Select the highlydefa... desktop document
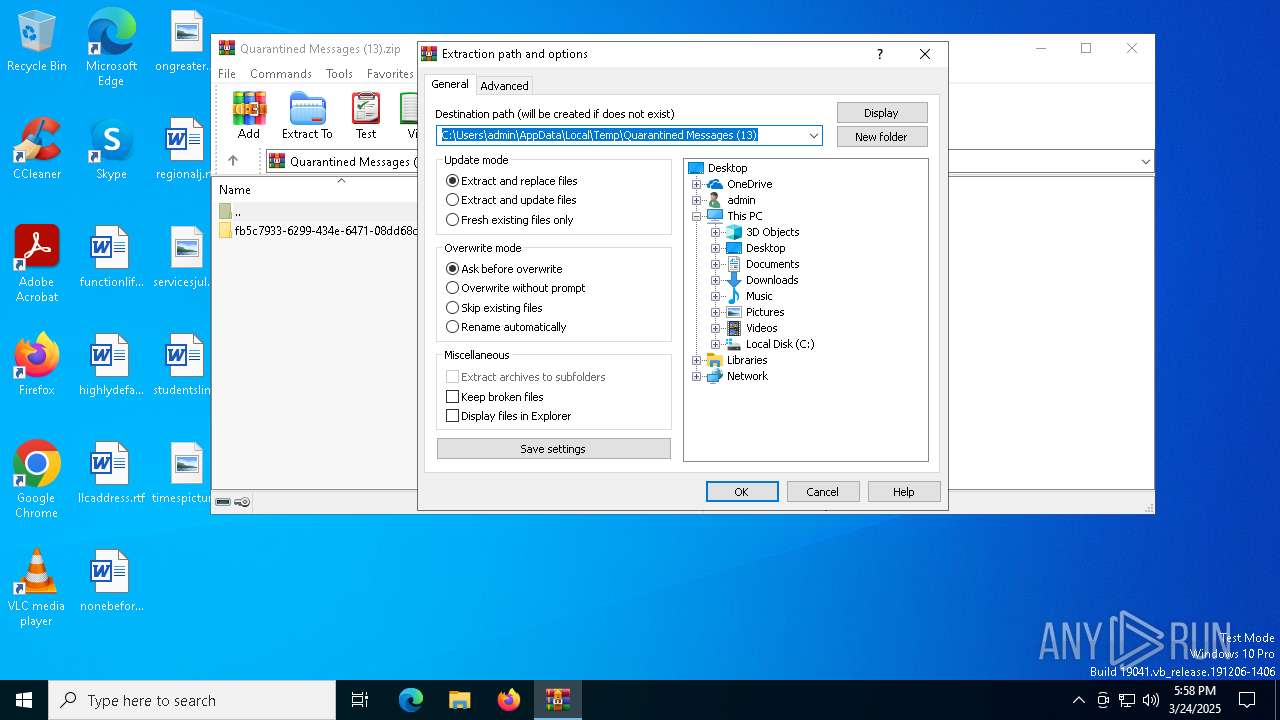Image resolution: width=1280 pixels, height=720 pixels. pos(111,365)
